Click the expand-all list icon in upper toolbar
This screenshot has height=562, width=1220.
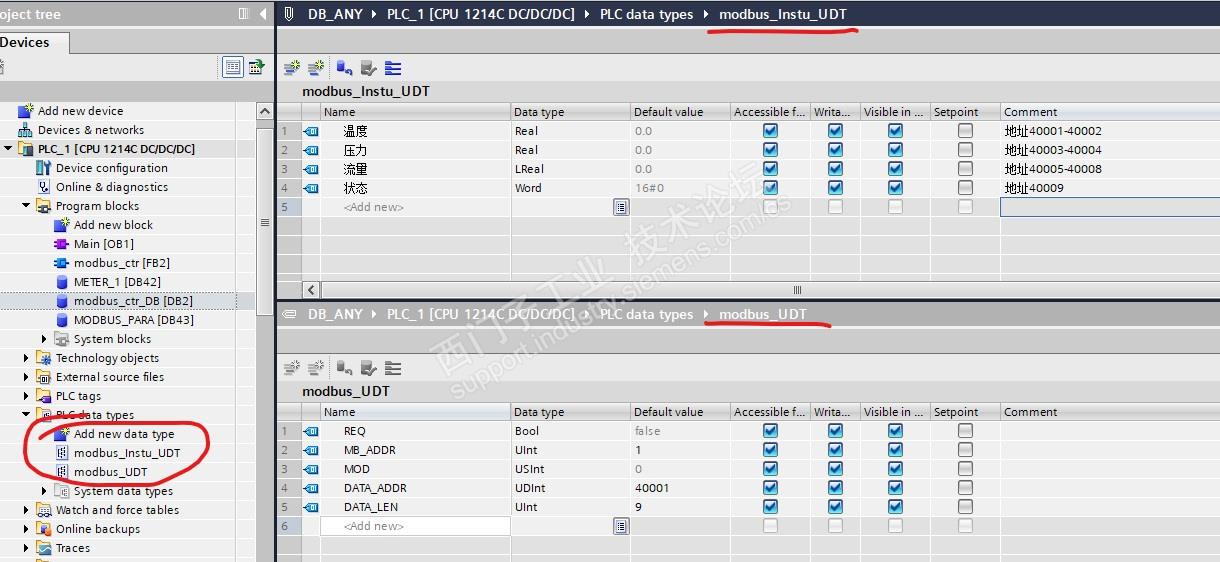click(x=393, y=68)
